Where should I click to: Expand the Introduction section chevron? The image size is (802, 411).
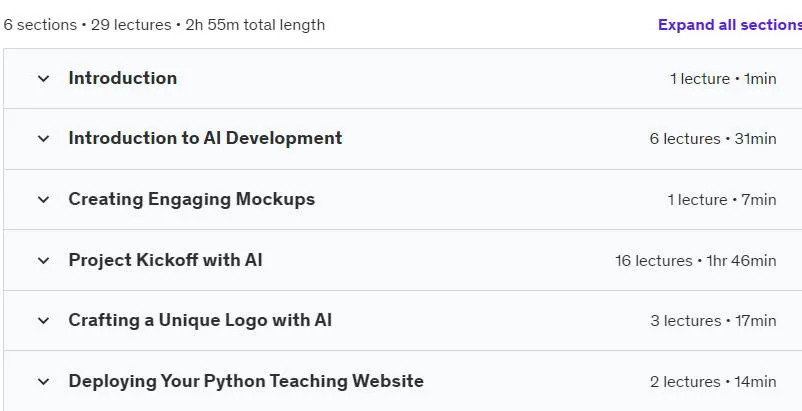(x=43, y=79)
